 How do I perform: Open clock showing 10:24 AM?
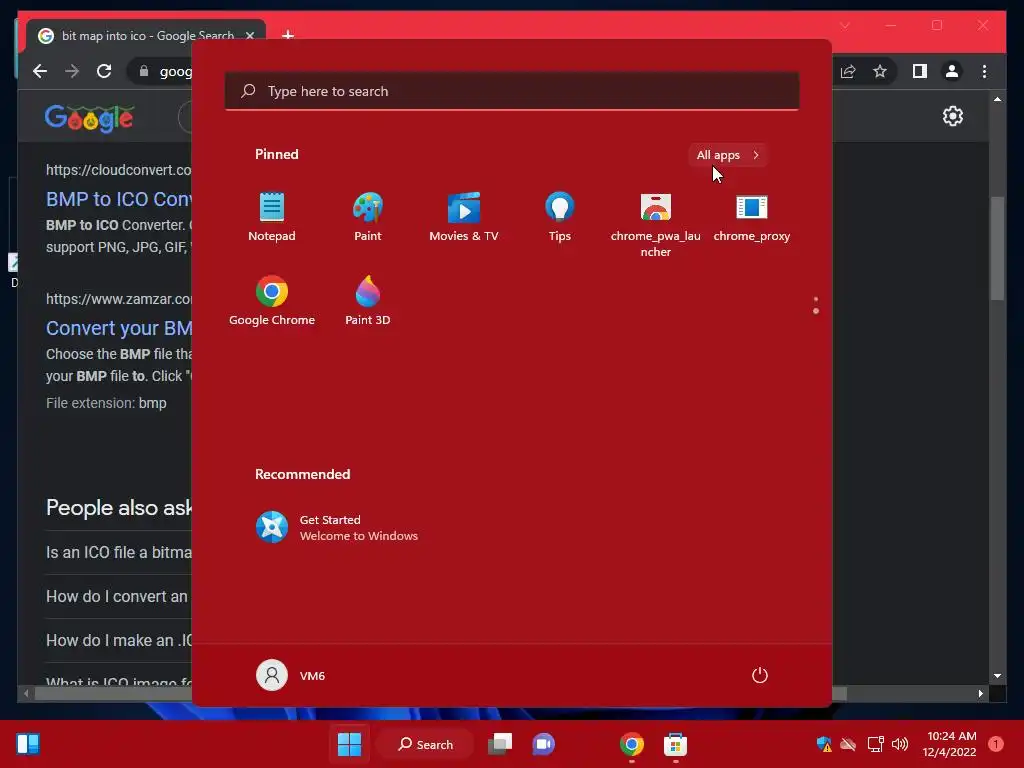coord(950,744)
